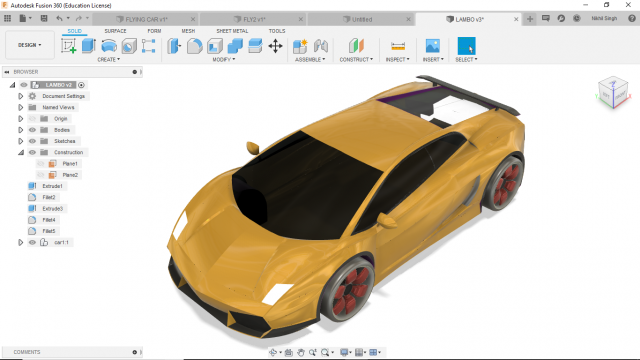The image size is (640, 360).
Task: Expand the Named Views node
Action: click(x=20, y=107)
